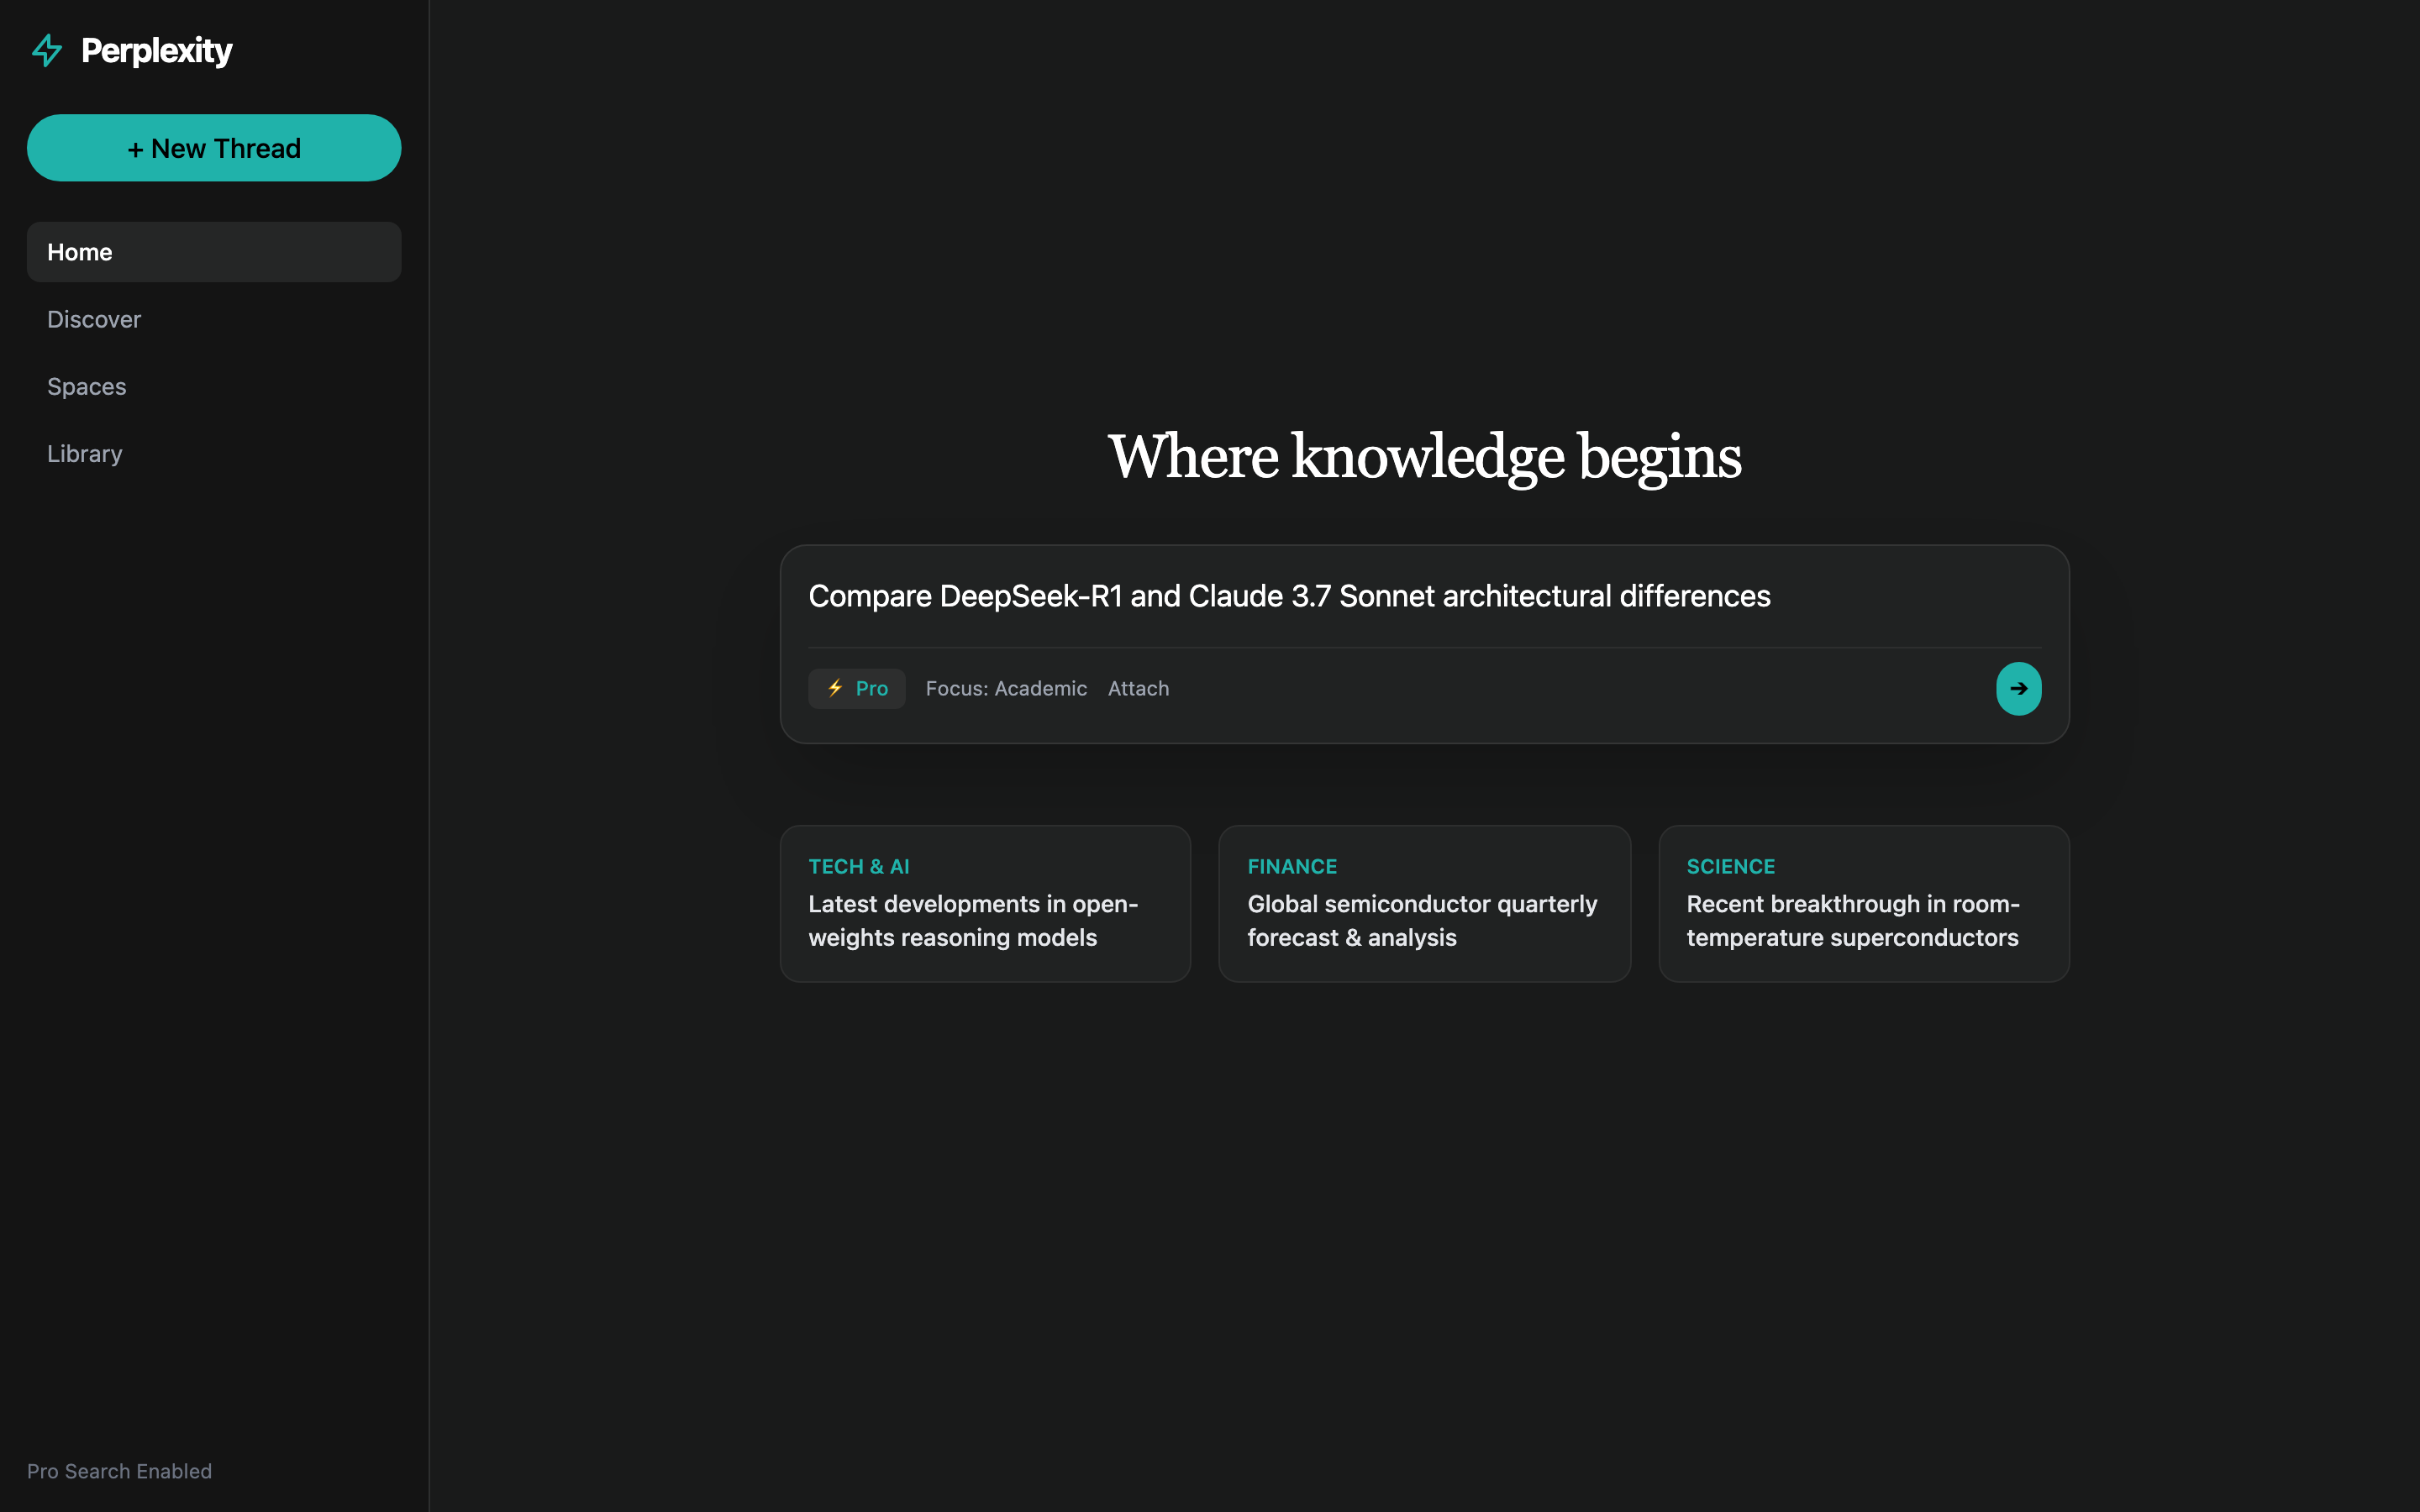Click the Perplexity lightning bolt logo icon

pyautogui.click(x=47, y=50)
